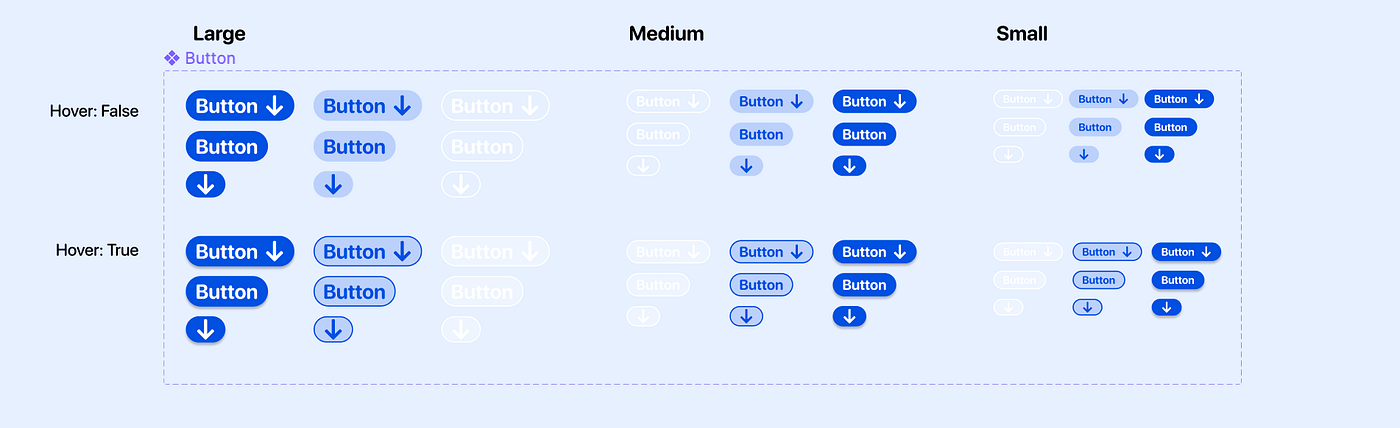
Task: Click Small outlined light blue text-only Button, Hover True
Action: 1099,280
